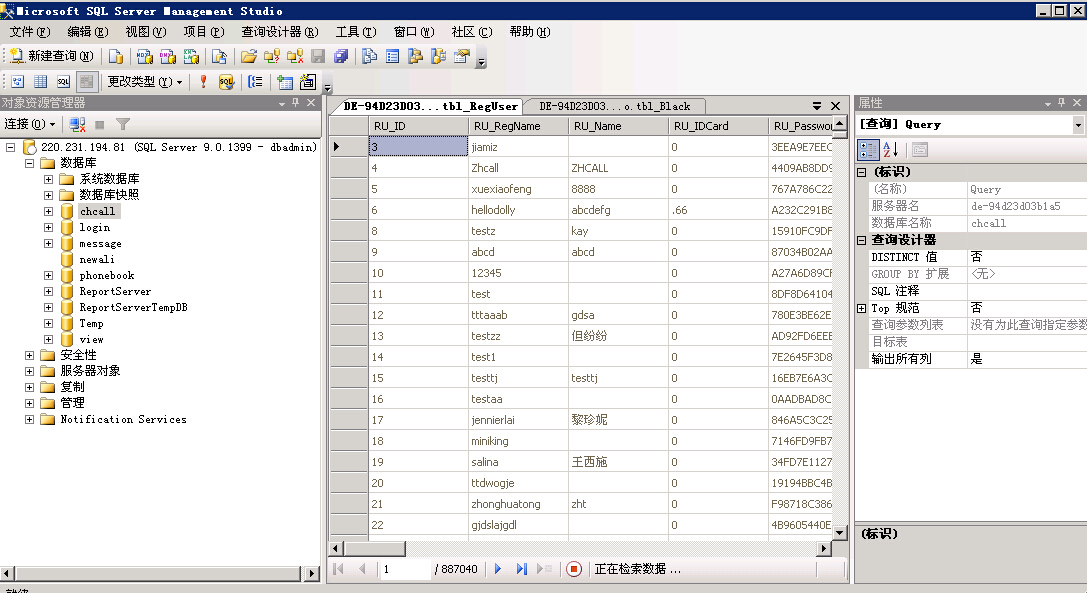Open the Template Explorer icon
Image resolution: width=1087 pixels, height=593 pixels.
[438, 56]
